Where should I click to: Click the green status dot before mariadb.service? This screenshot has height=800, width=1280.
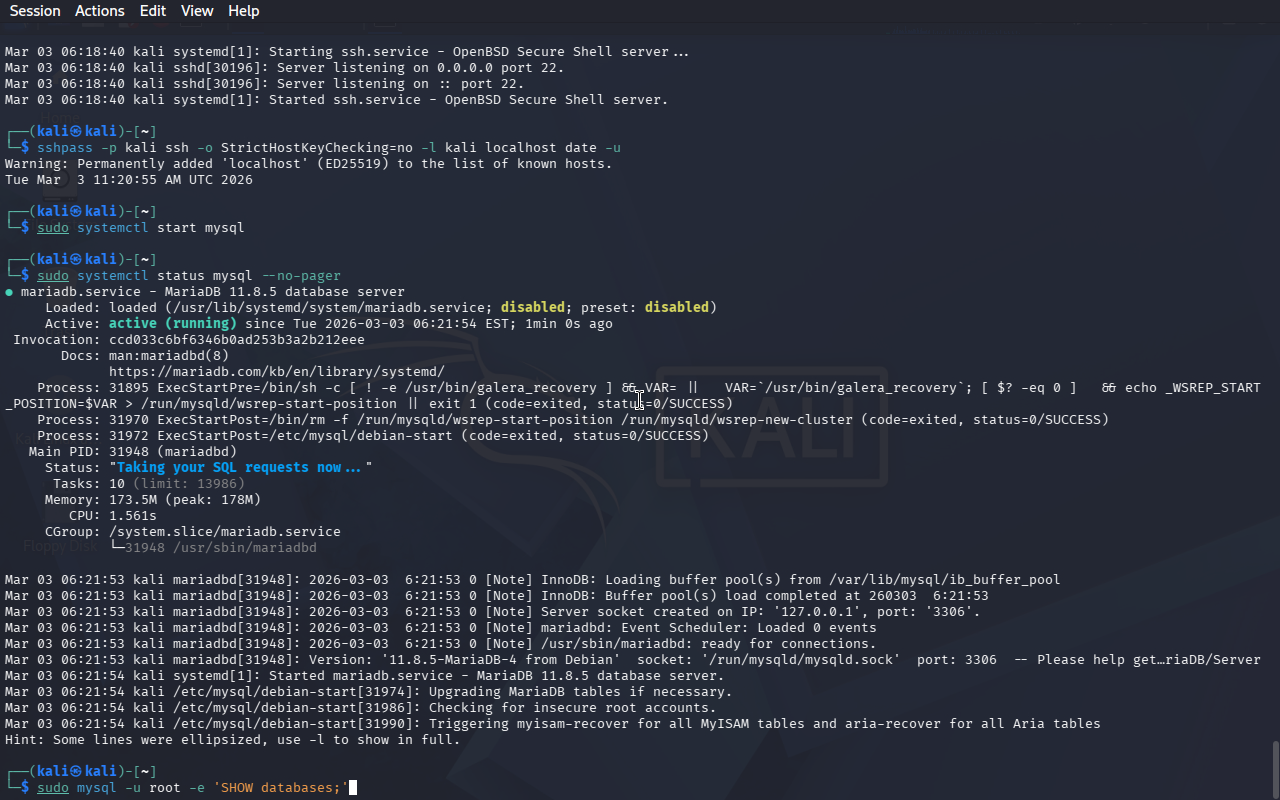click(x=9, y=292)
